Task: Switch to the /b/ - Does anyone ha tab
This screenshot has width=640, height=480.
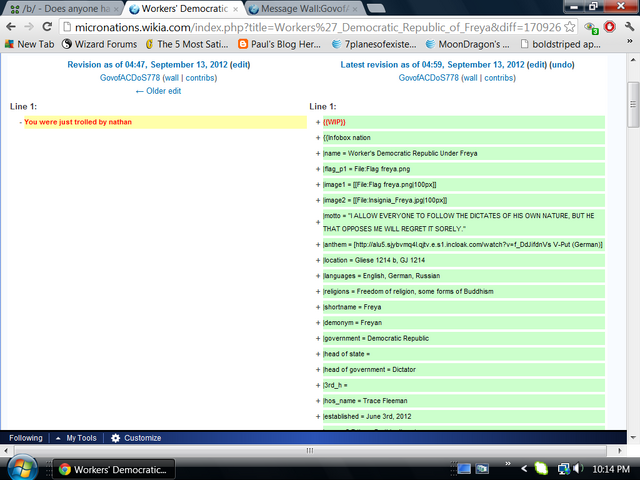Action: click(x=60, y=9)
